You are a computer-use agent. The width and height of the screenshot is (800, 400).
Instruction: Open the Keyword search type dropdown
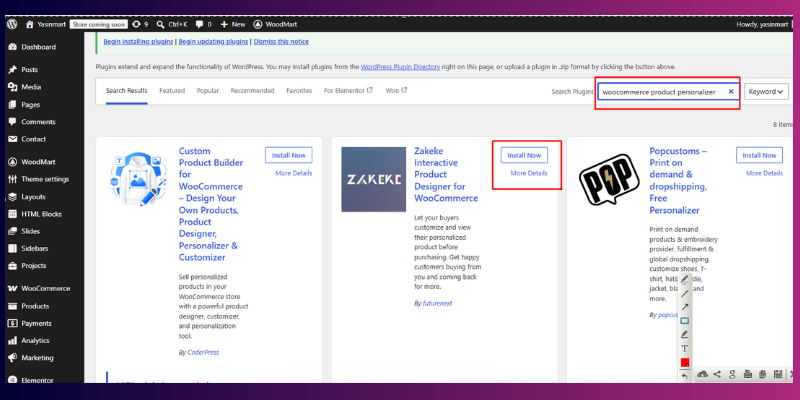point(766,92)
